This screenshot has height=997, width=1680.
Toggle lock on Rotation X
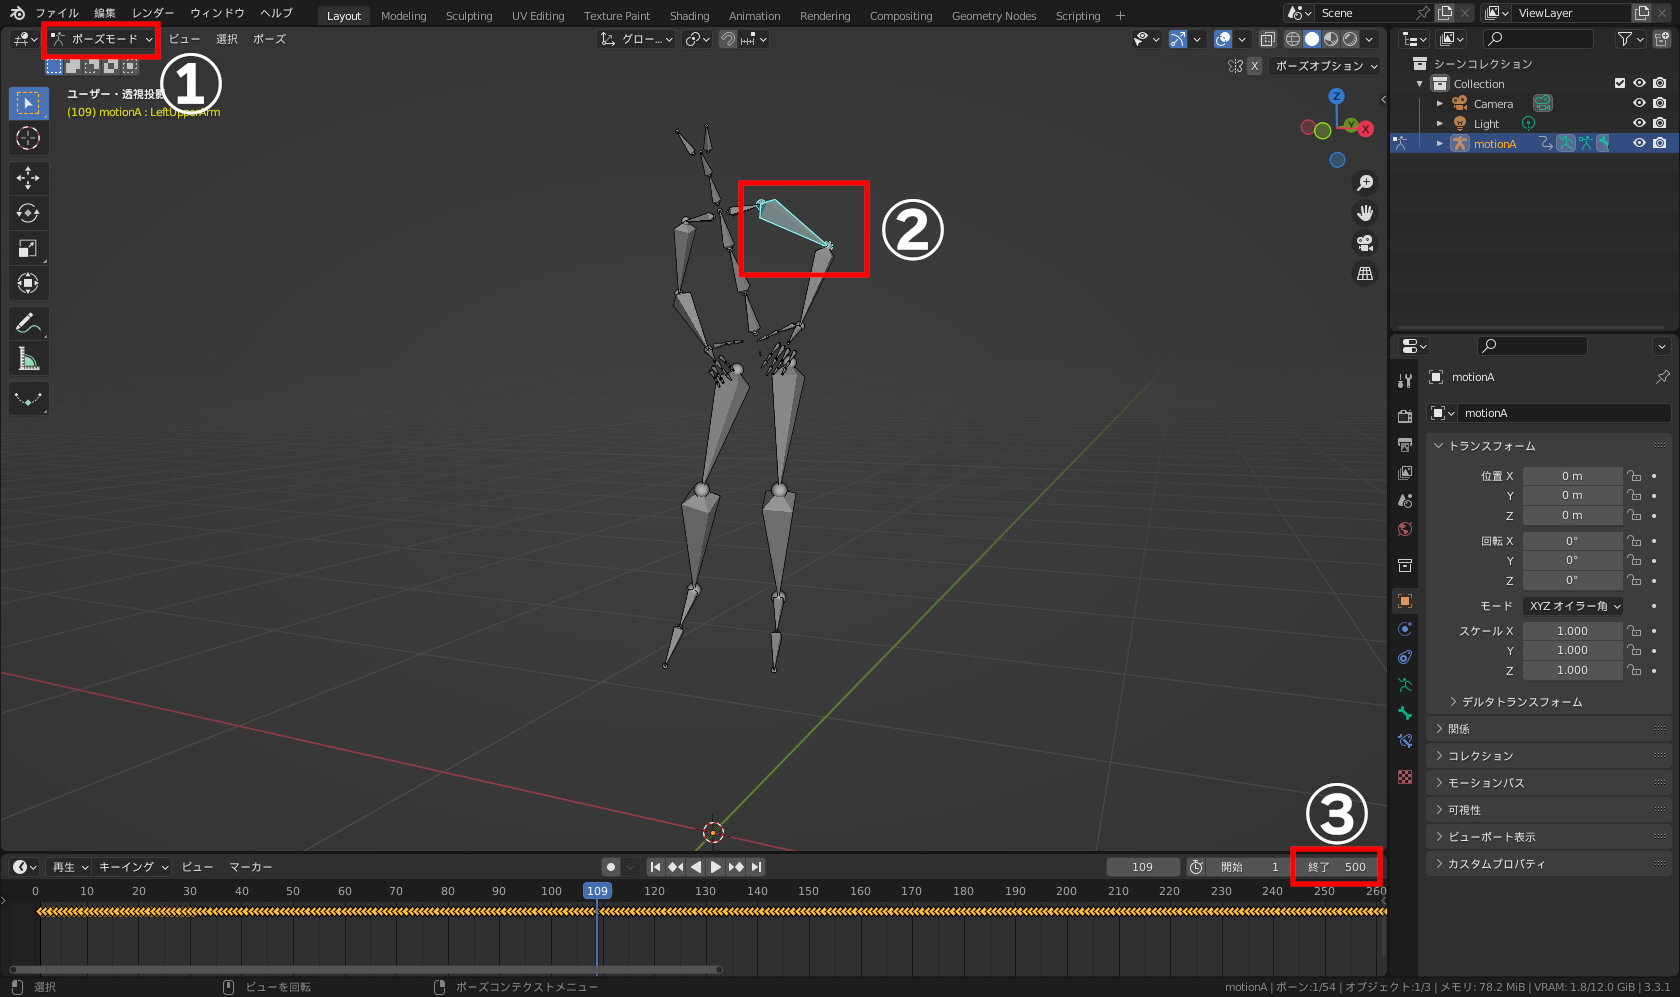click(x=1634, y=541)
